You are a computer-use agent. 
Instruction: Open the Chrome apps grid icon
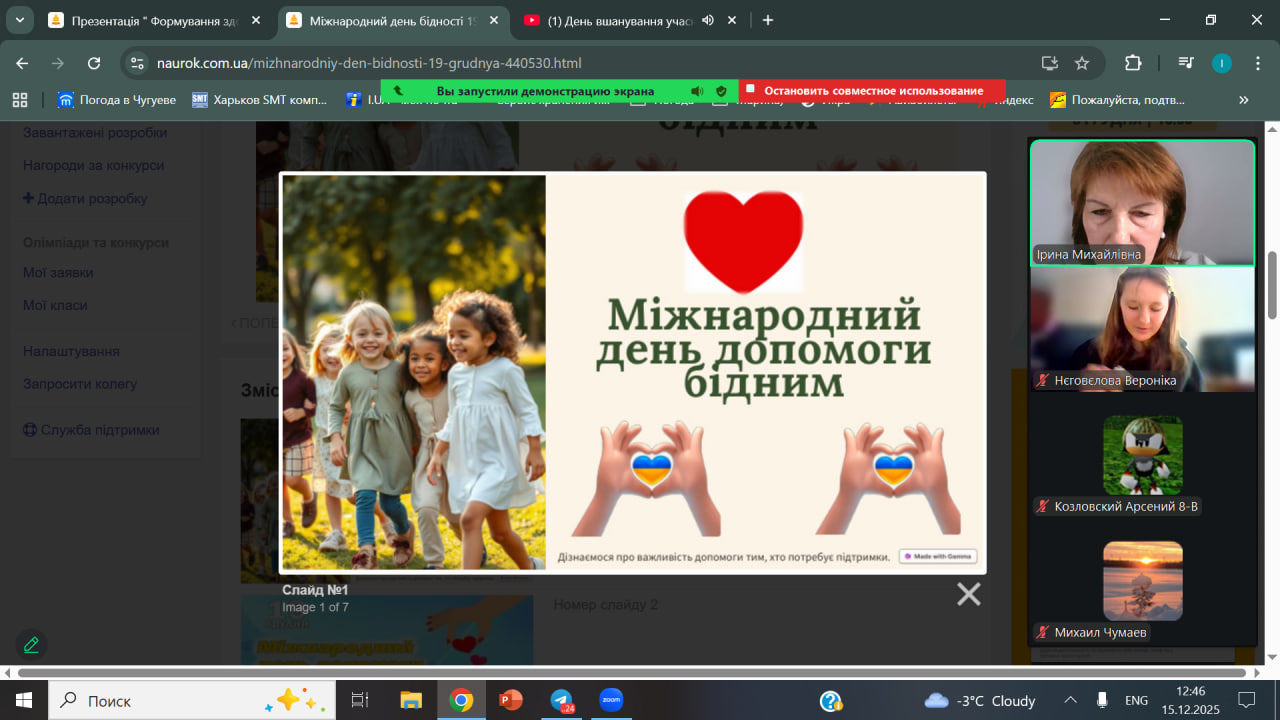[x=19, y=100]
